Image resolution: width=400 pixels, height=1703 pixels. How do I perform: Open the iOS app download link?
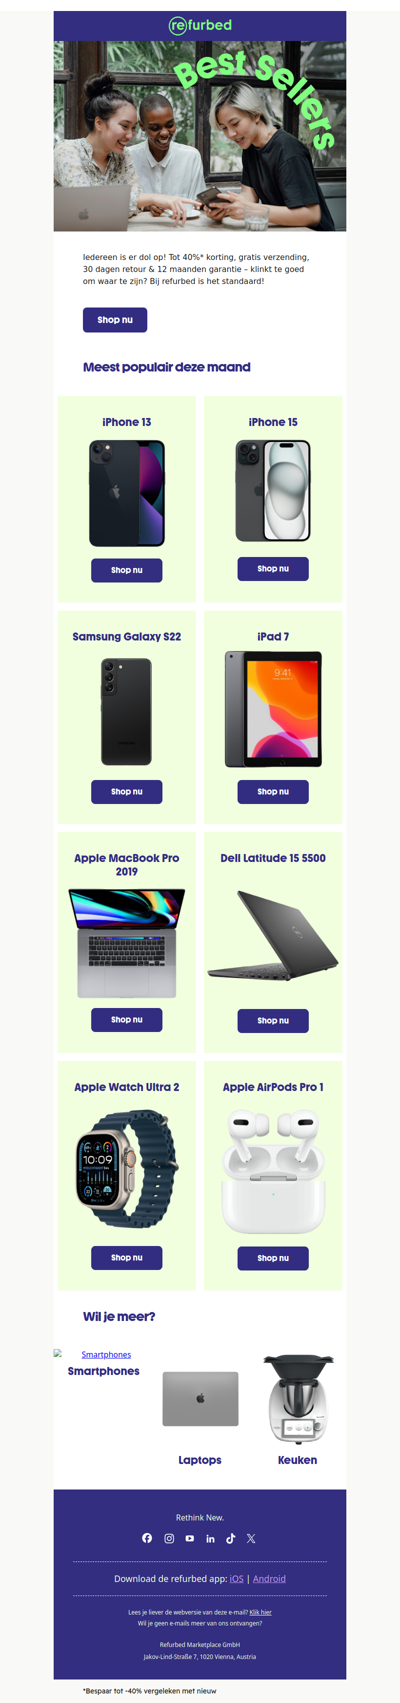237,1579
